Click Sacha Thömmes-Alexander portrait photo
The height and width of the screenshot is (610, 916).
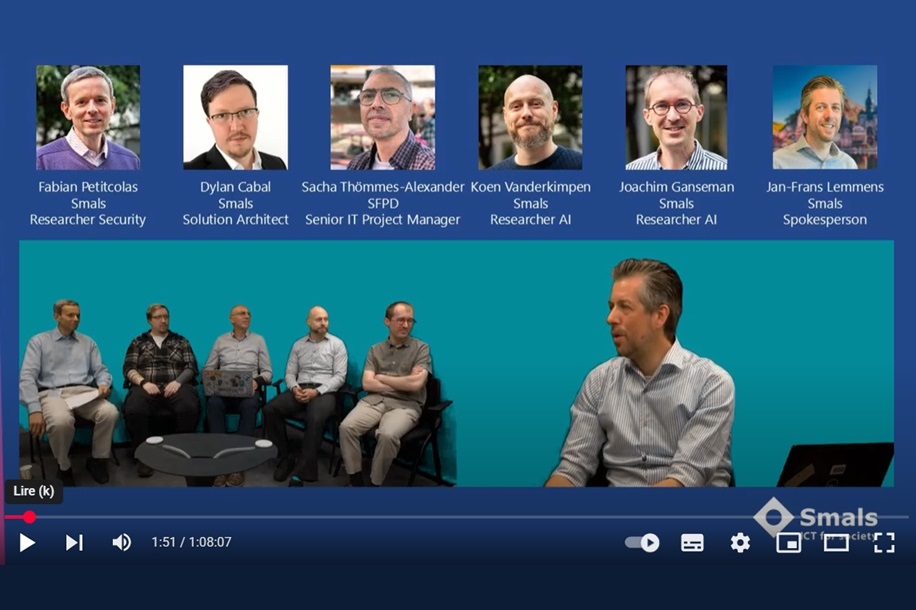click(x=383, y=117)
